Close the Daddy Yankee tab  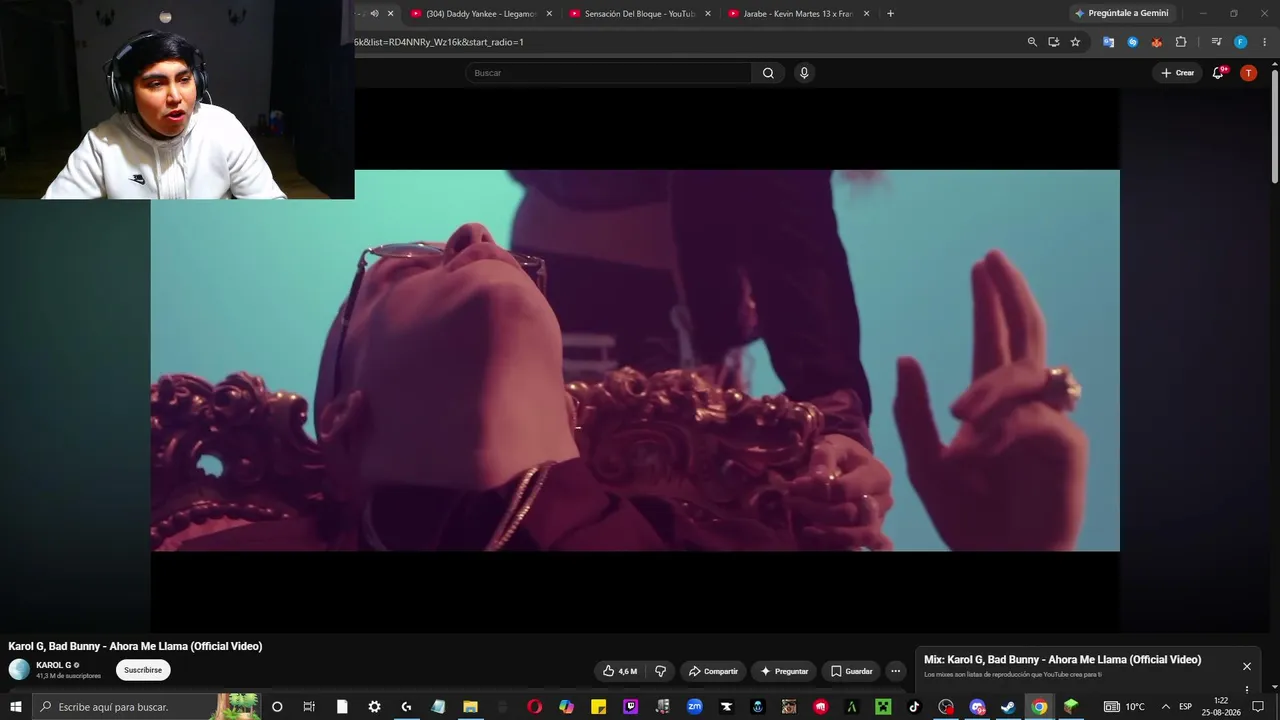549,14
